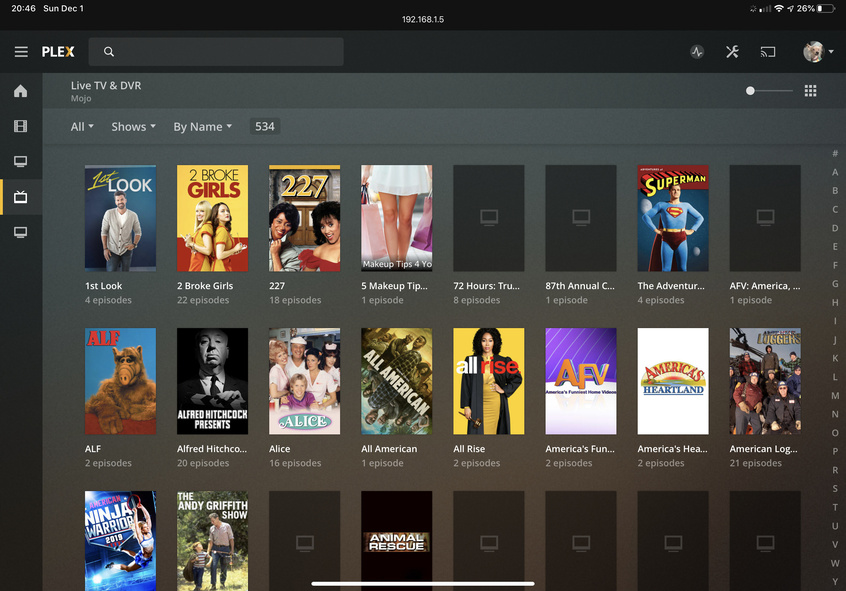Open the All Rise poster
This screenshot has height=591, width=846.
click(489, 381)
